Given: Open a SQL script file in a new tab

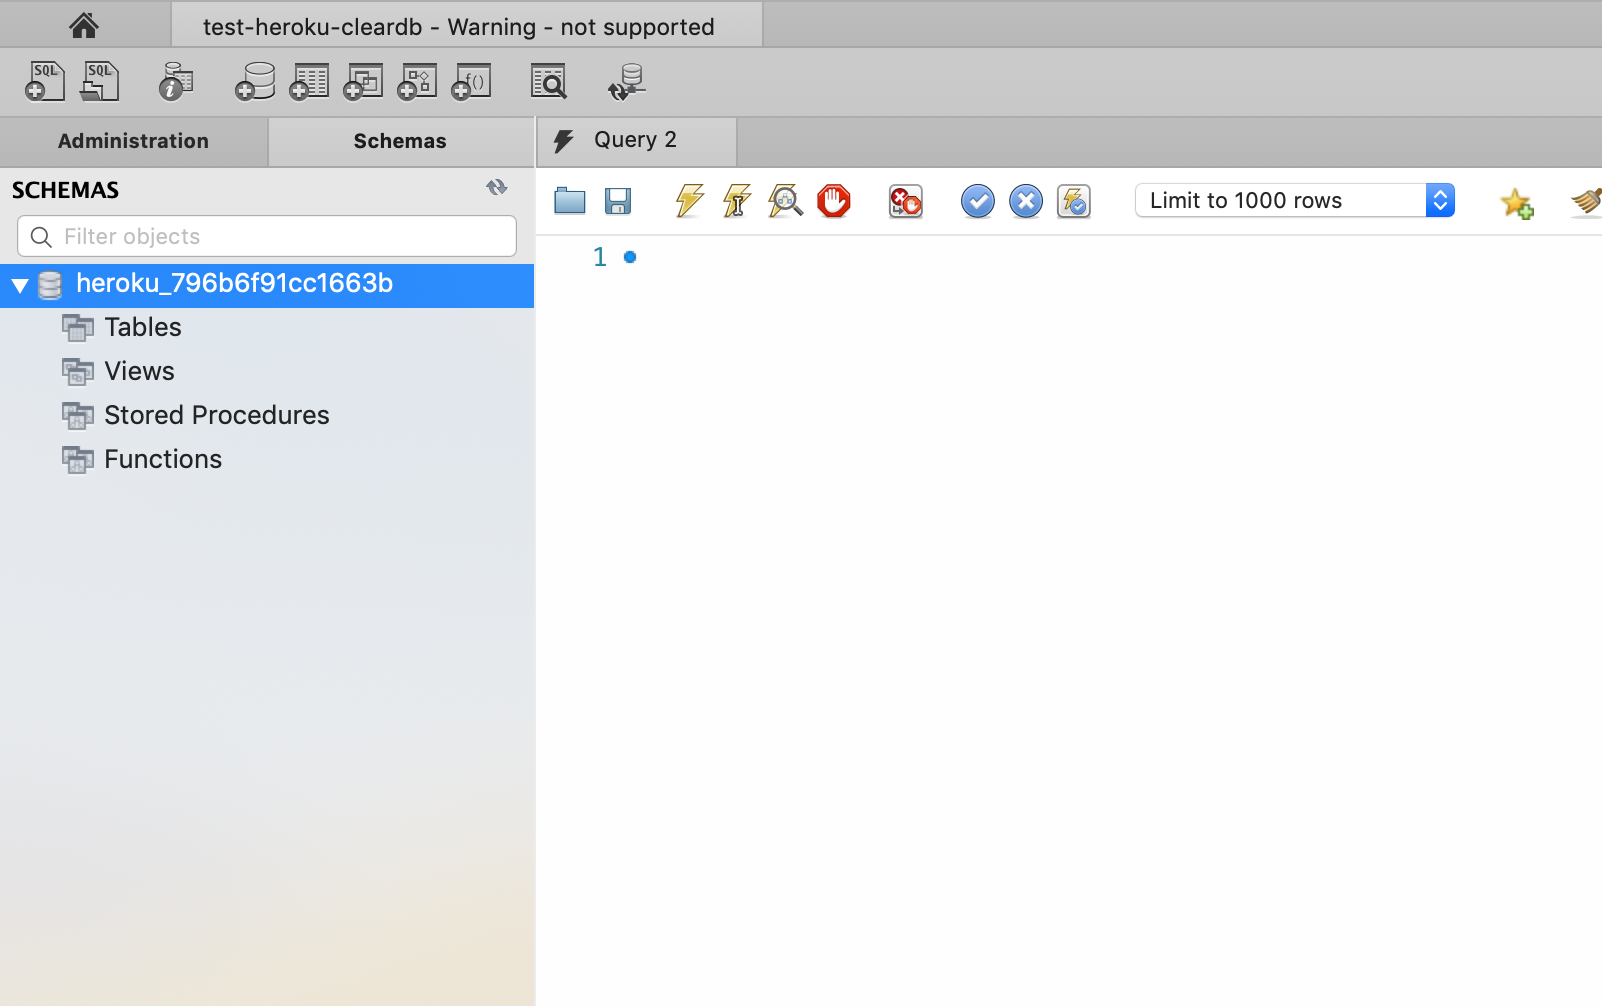Looking at the screenshot, I should click(99, 81).
